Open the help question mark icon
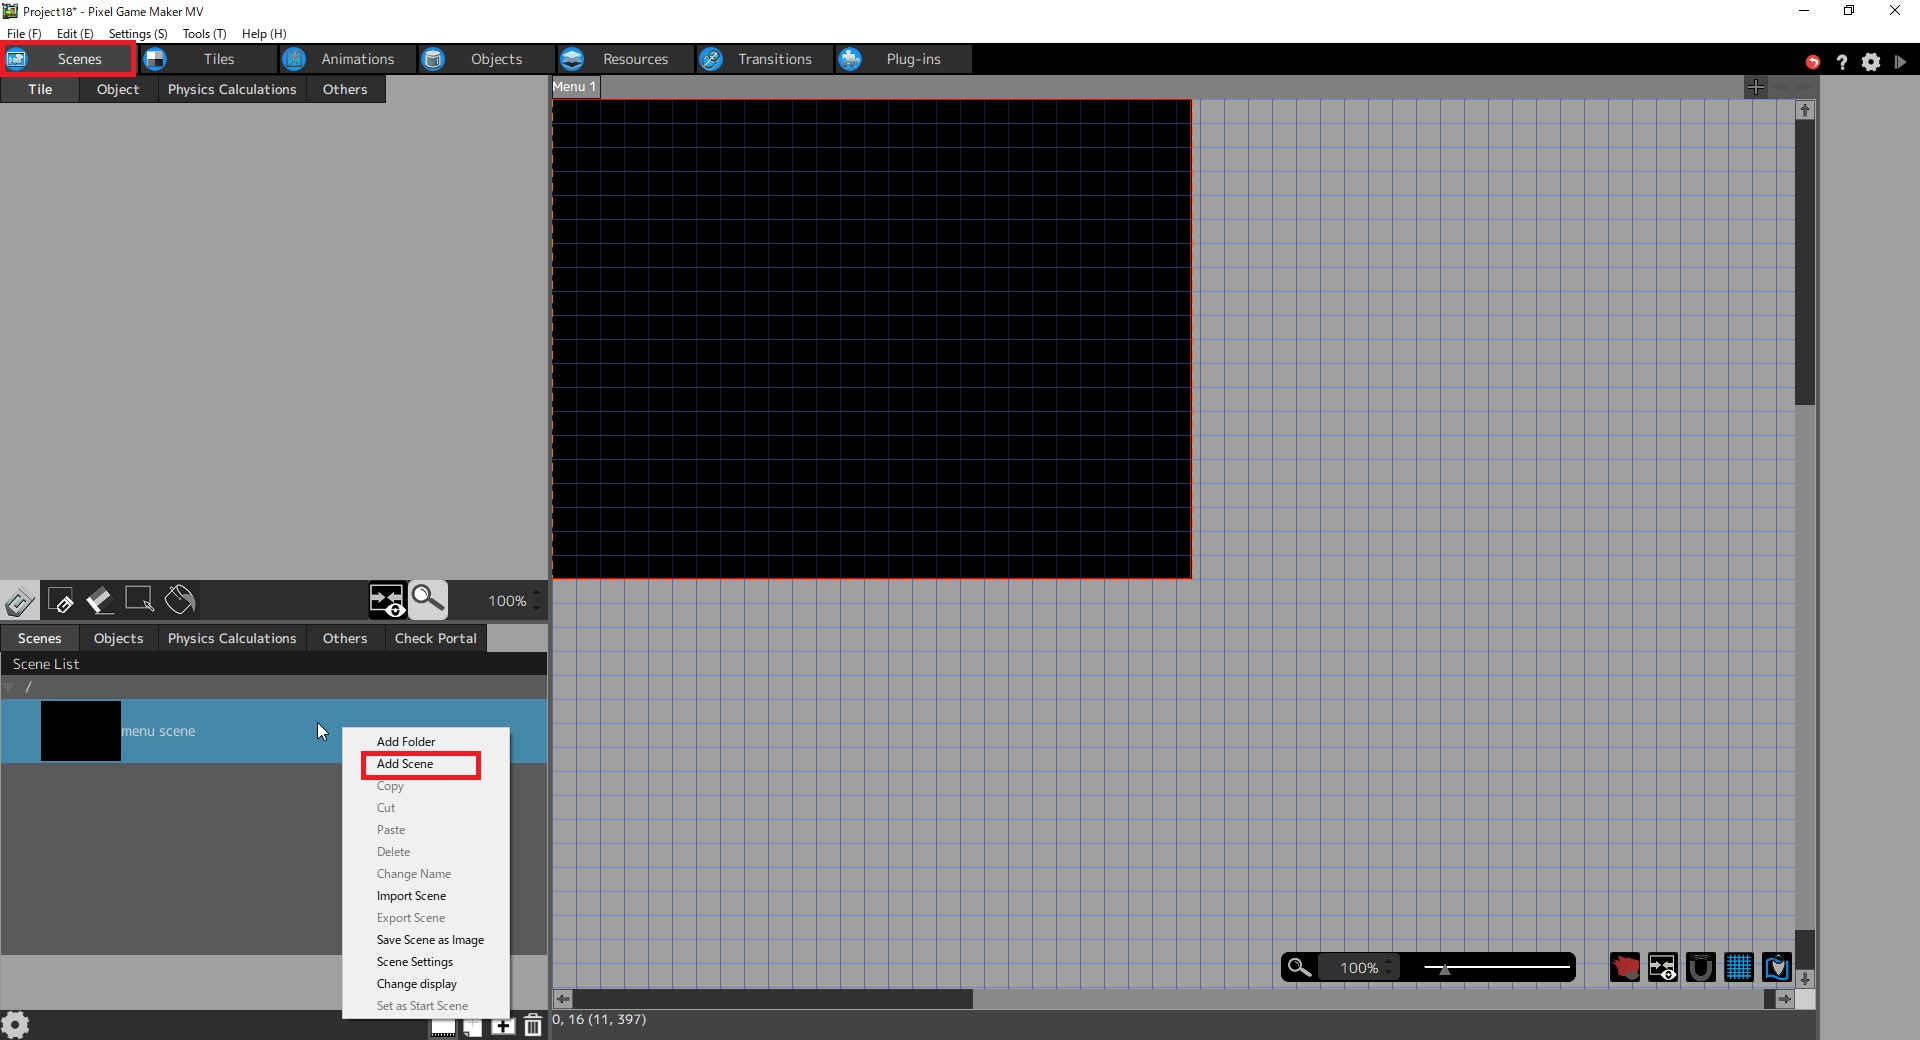Image resolution: width=1920 pixels, height=1040 pixels. (x=1842, y=62)
